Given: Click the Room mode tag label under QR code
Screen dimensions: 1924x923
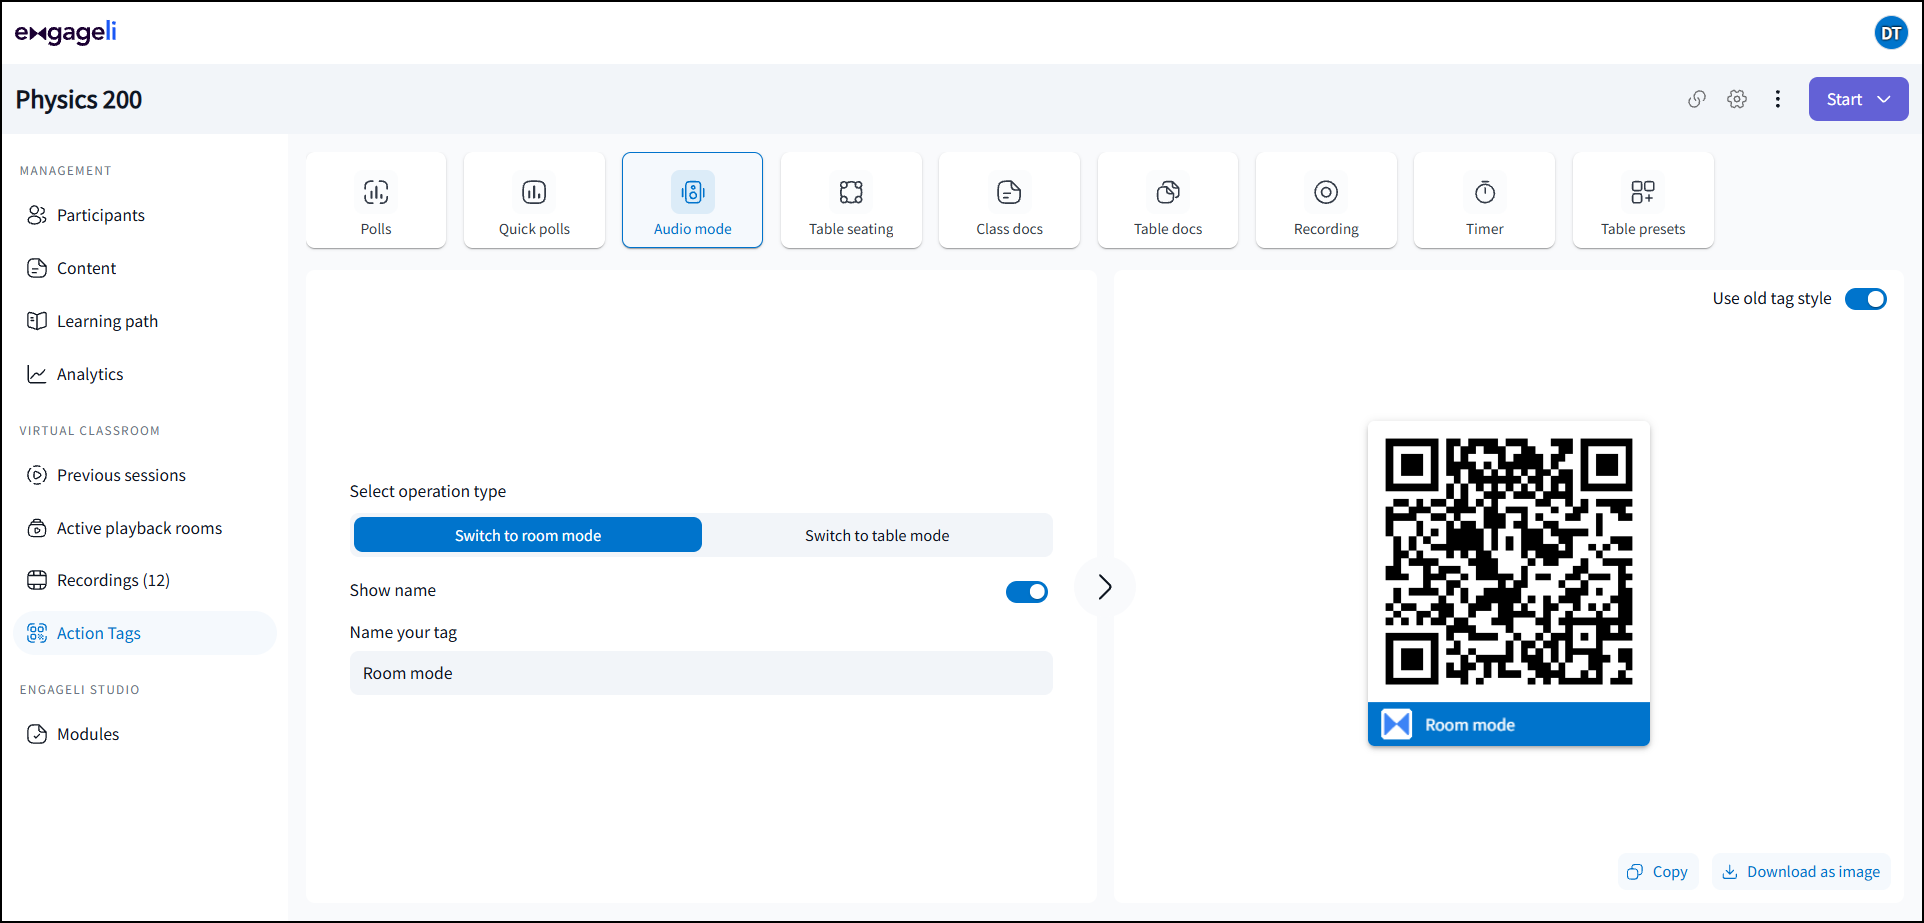Looking at the screenshot, I should pos(1508,724).
